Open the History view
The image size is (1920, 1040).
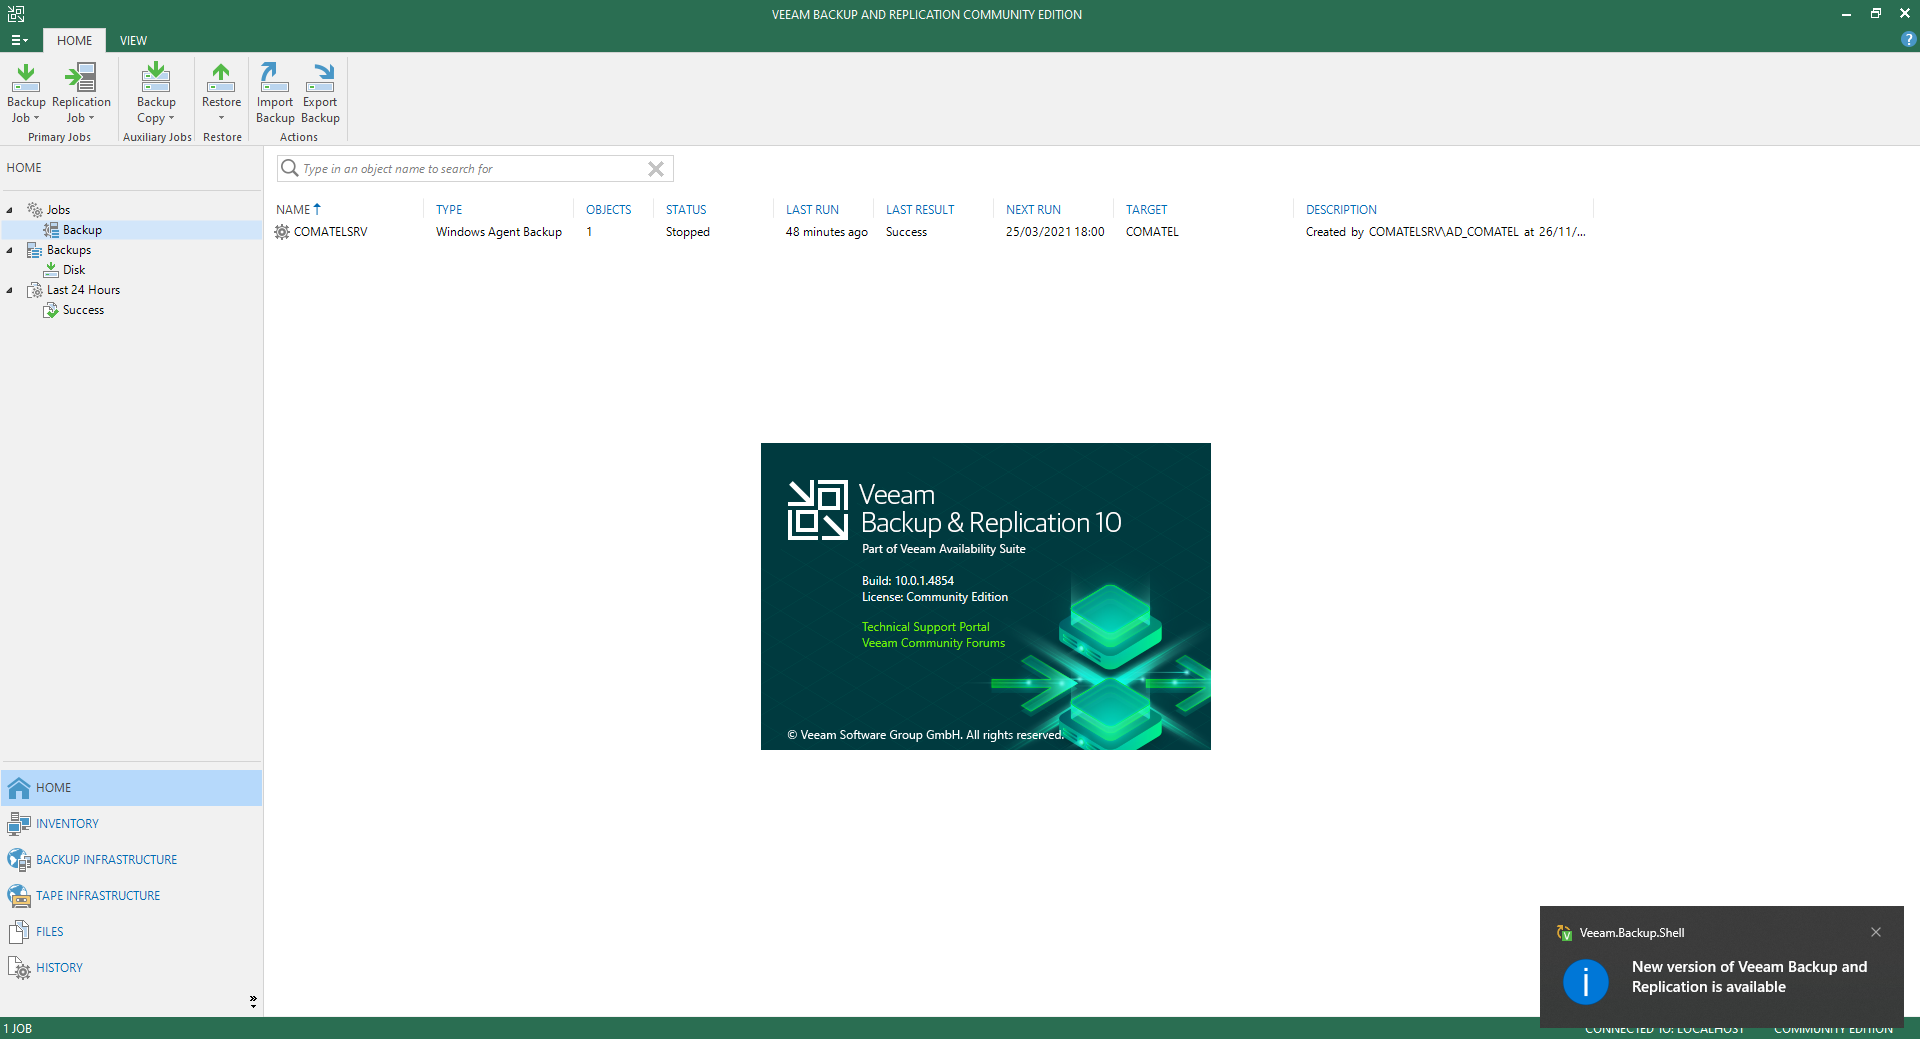[x=59, y=968]
